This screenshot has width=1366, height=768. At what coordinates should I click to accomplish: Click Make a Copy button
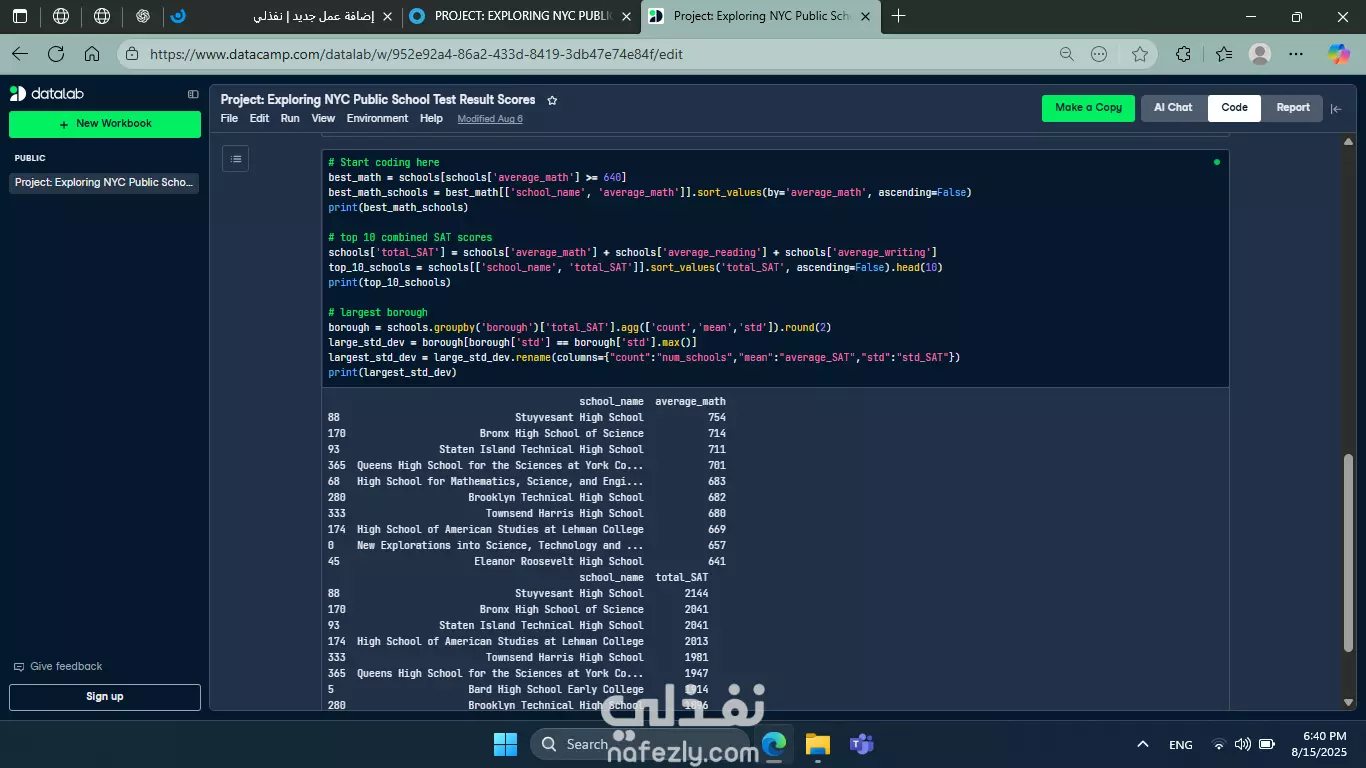pos(1088,108)
